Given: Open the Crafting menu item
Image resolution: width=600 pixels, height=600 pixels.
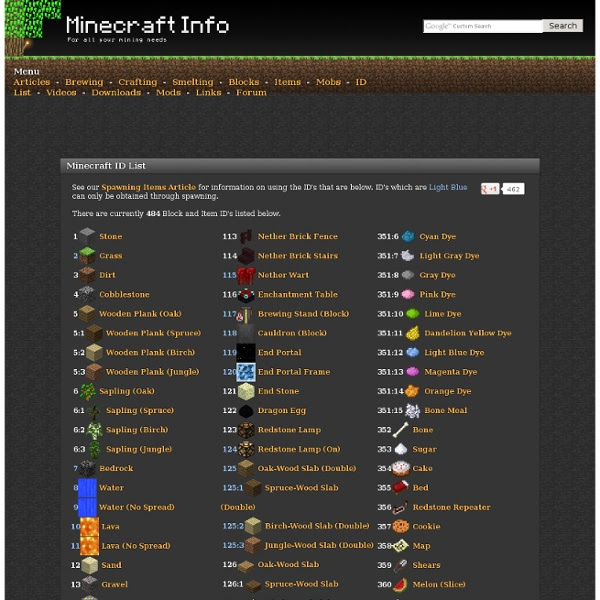Looking at the screenshot, I should point(138,82).
